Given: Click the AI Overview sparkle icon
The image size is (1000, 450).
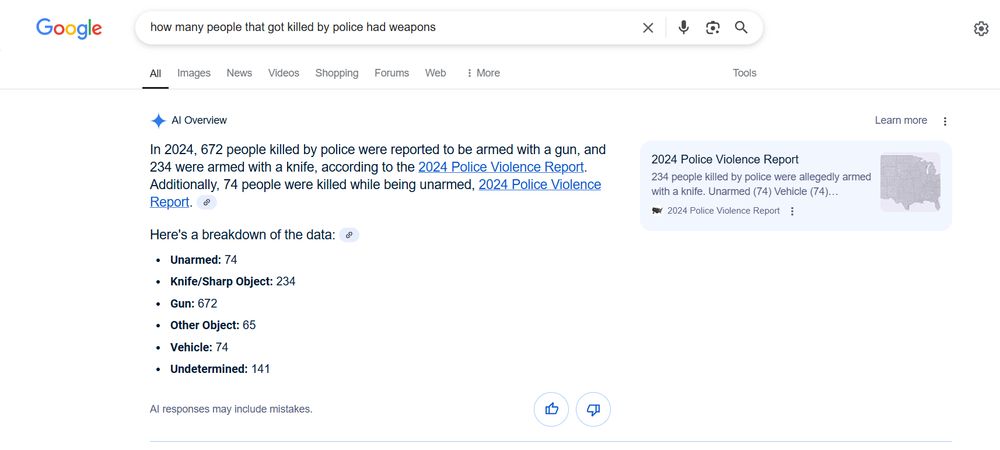Looking at the screenshot, I should tap(158, 120).
